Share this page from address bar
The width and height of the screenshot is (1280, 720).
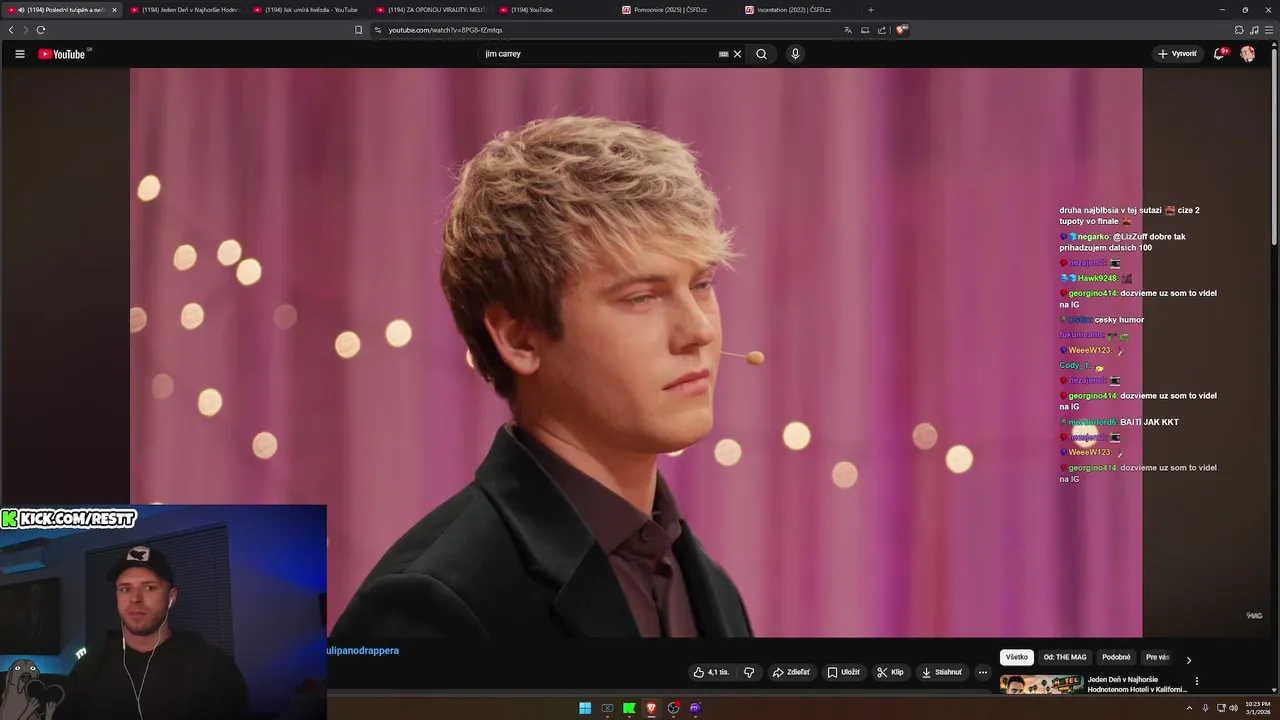pyautogui.click(x=882, y=30)
